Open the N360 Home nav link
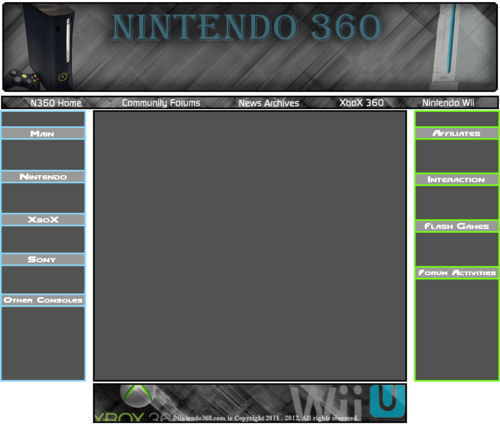Viewport: 500px width, 430px height. 56,103
